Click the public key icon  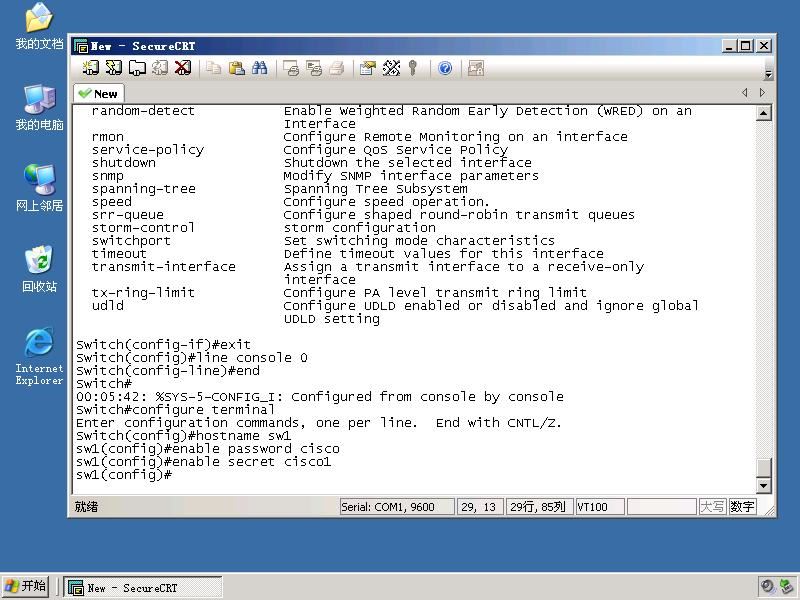(x=413, y=68)
